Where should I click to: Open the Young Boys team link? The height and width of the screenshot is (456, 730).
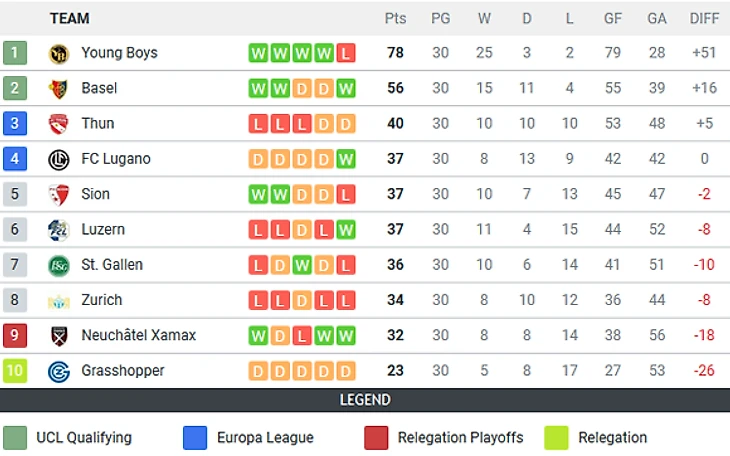click(119, 53)
